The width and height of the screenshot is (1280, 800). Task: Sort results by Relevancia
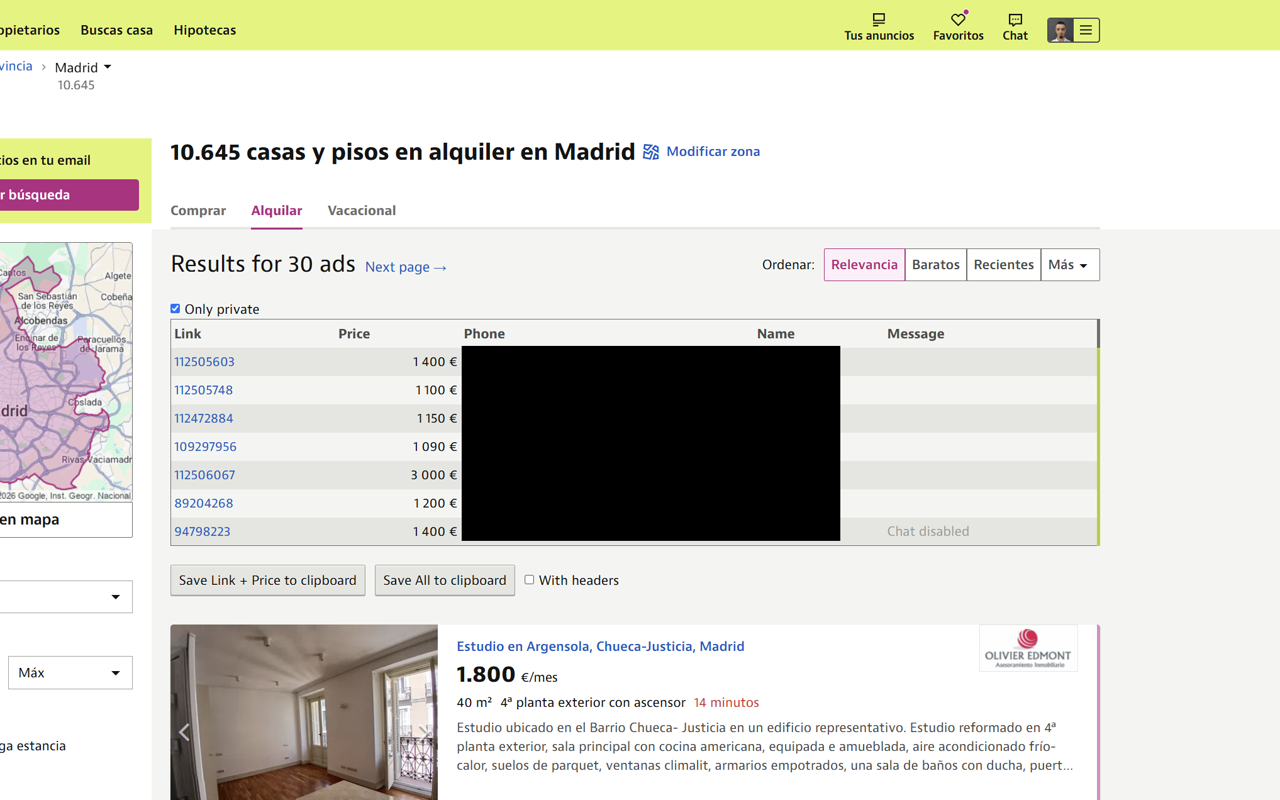pos(864,265)
